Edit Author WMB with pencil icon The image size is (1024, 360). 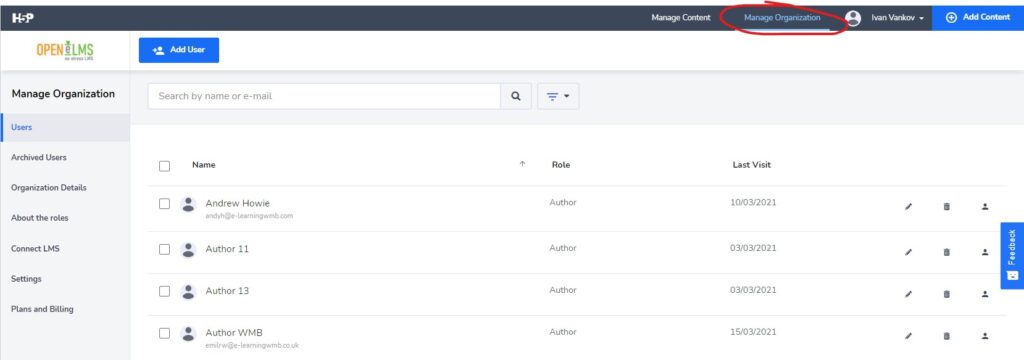908,336
